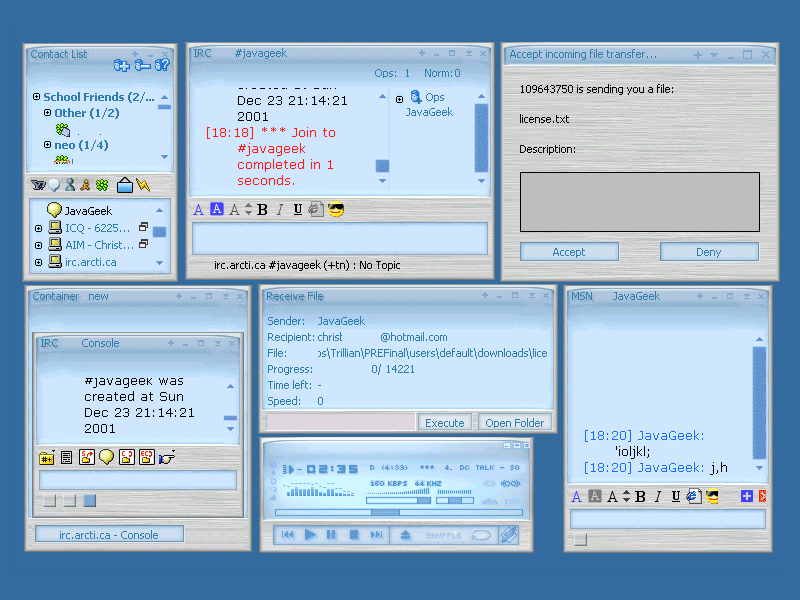Expand the irc.arcti.ca connection node

point(38,262)
